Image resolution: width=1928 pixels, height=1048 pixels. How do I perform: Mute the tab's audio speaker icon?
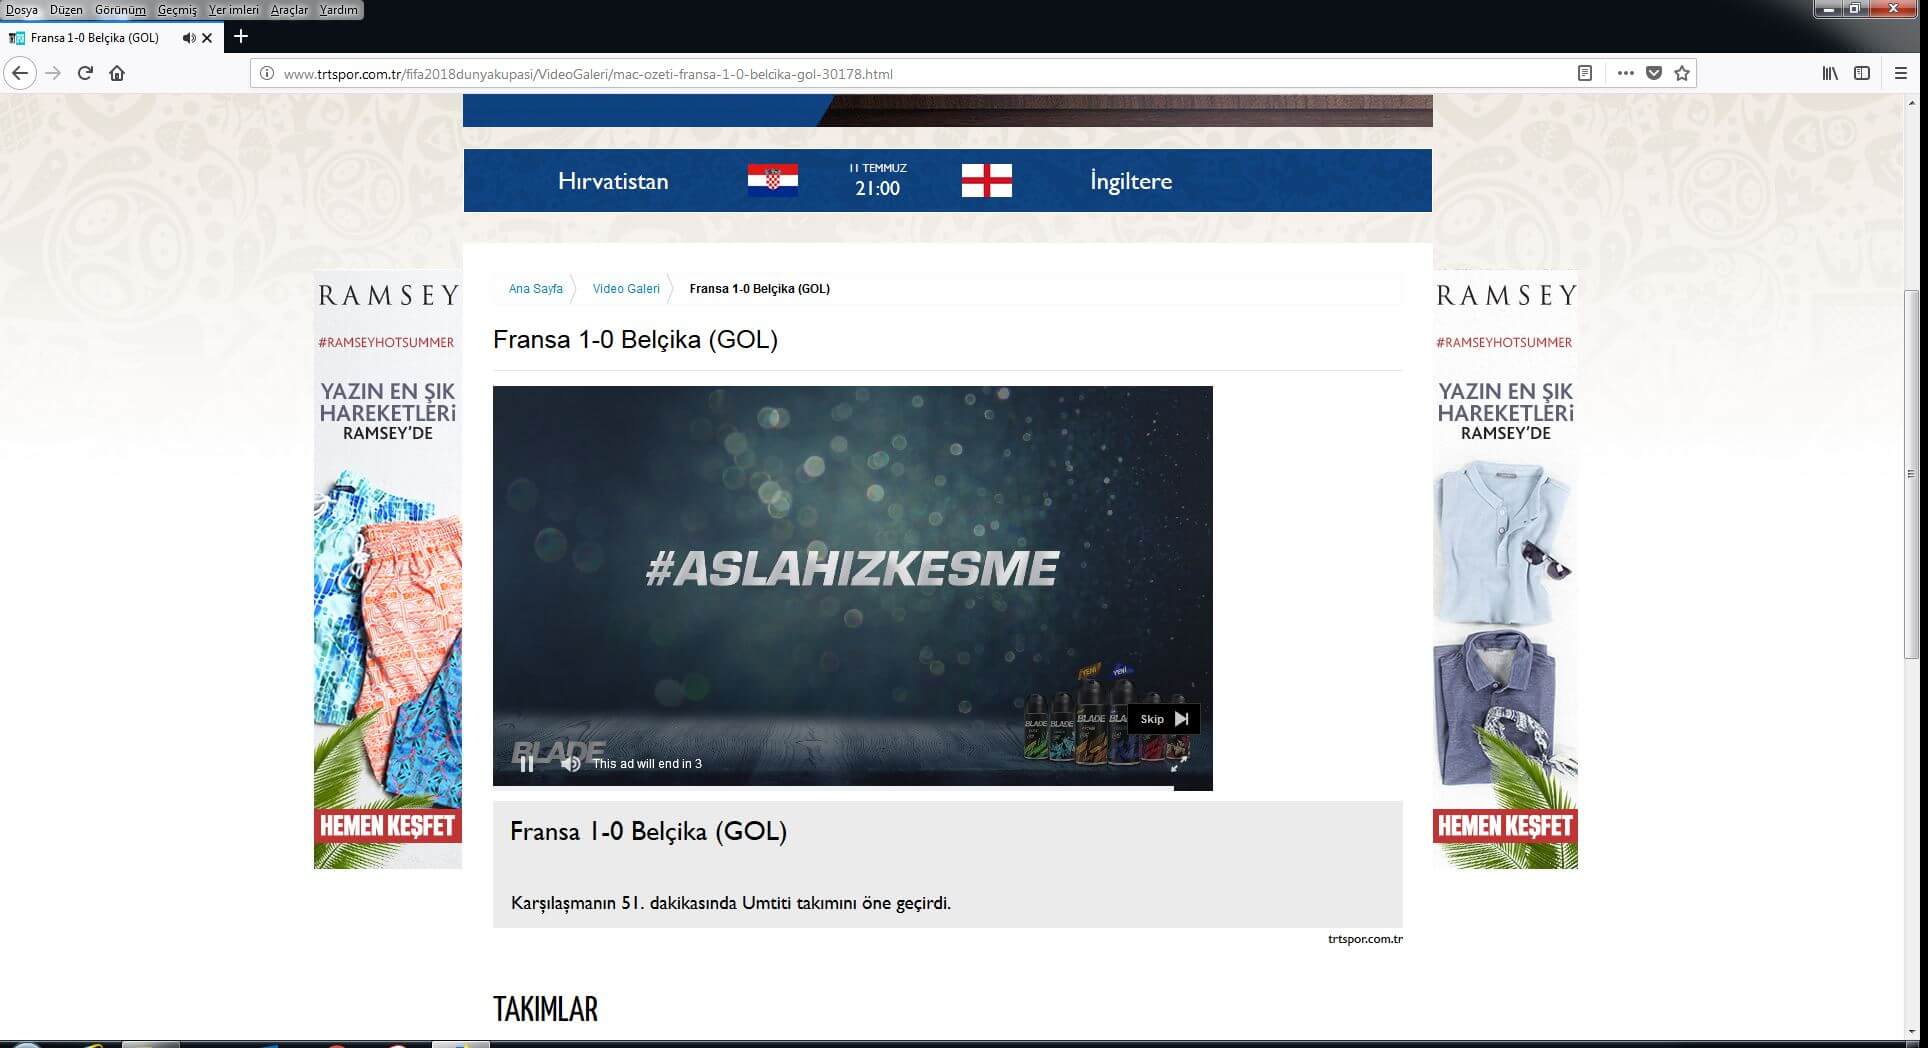[x=188, y=38]
